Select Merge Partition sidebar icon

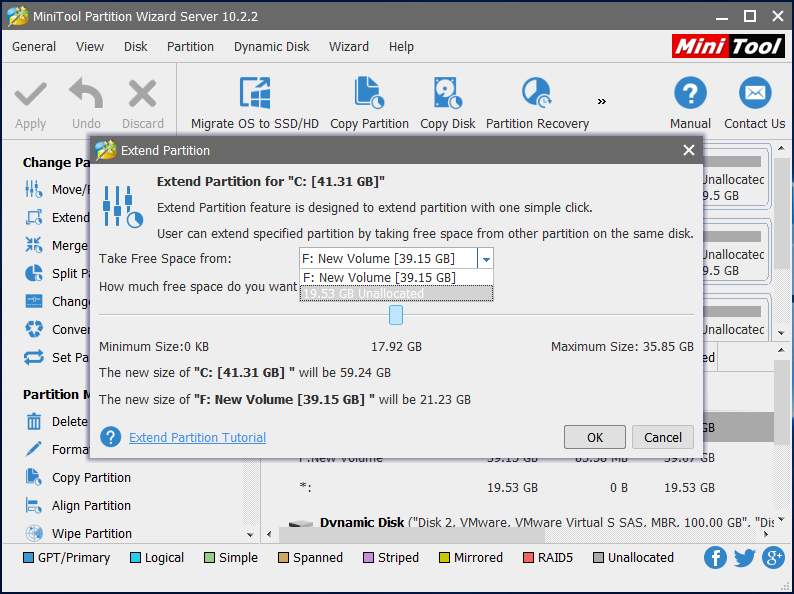(34, 245)
